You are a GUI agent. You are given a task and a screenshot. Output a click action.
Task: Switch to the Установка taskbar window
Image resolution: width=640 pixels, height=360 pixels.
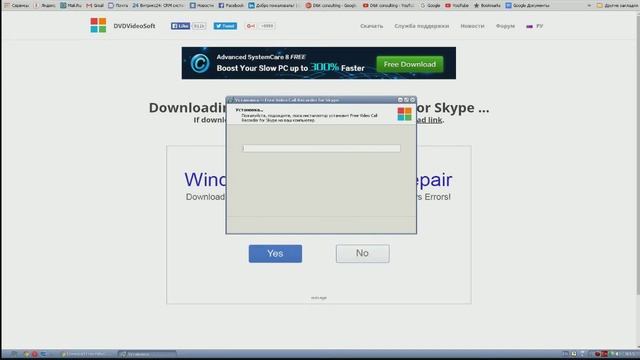click(147, 354)
